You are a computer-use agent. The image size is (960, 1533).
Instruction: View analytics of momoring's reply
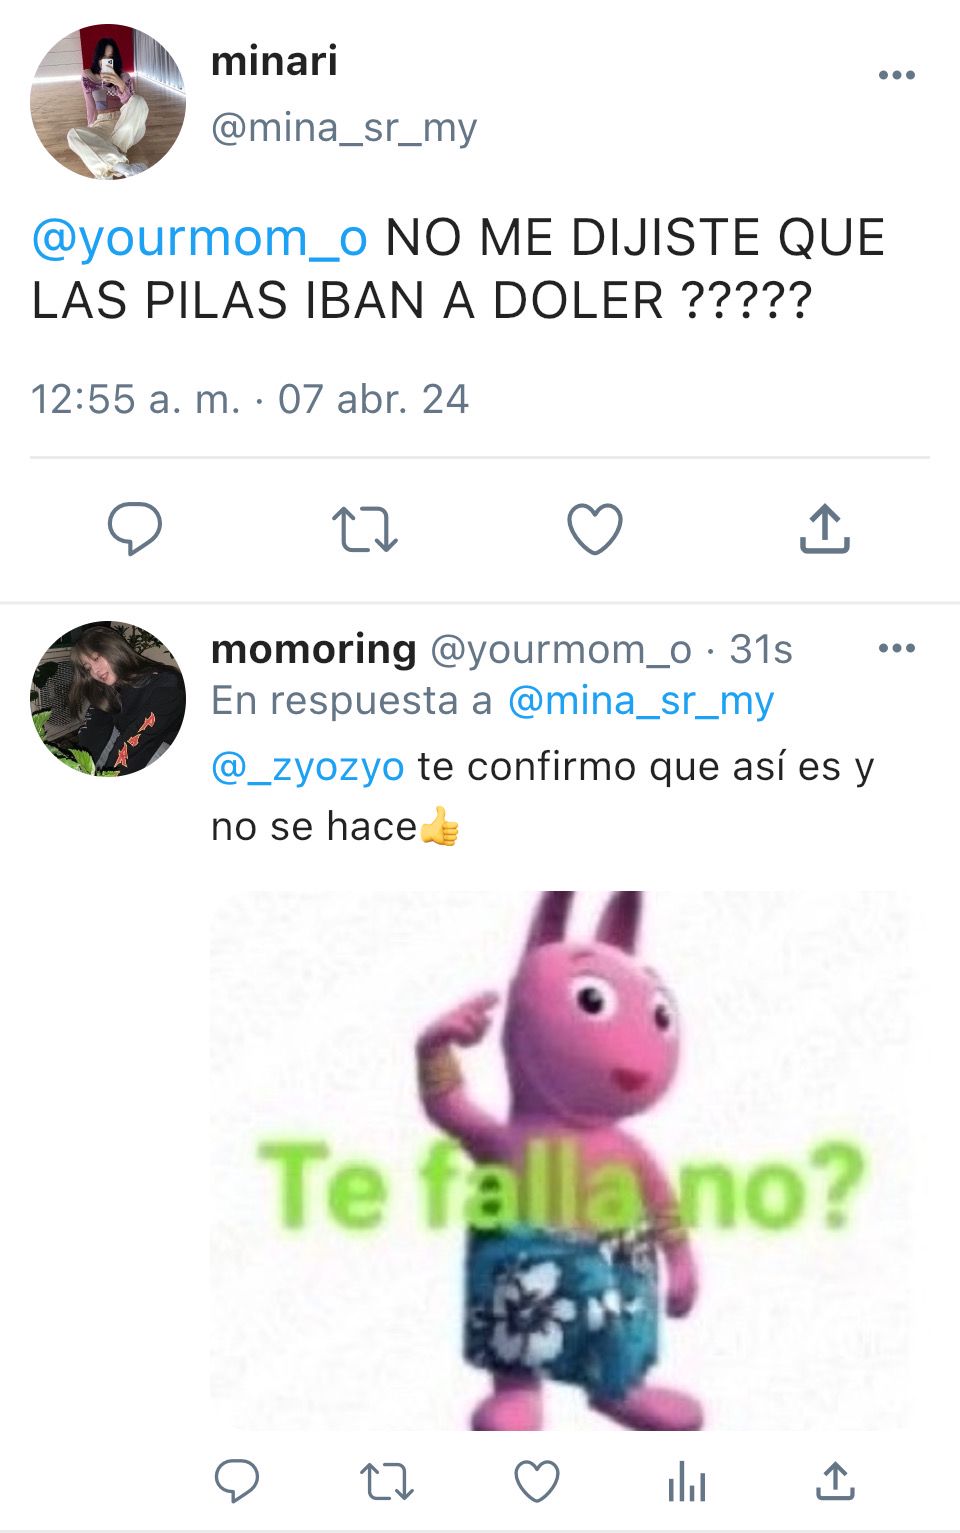tap(687, 1482)
